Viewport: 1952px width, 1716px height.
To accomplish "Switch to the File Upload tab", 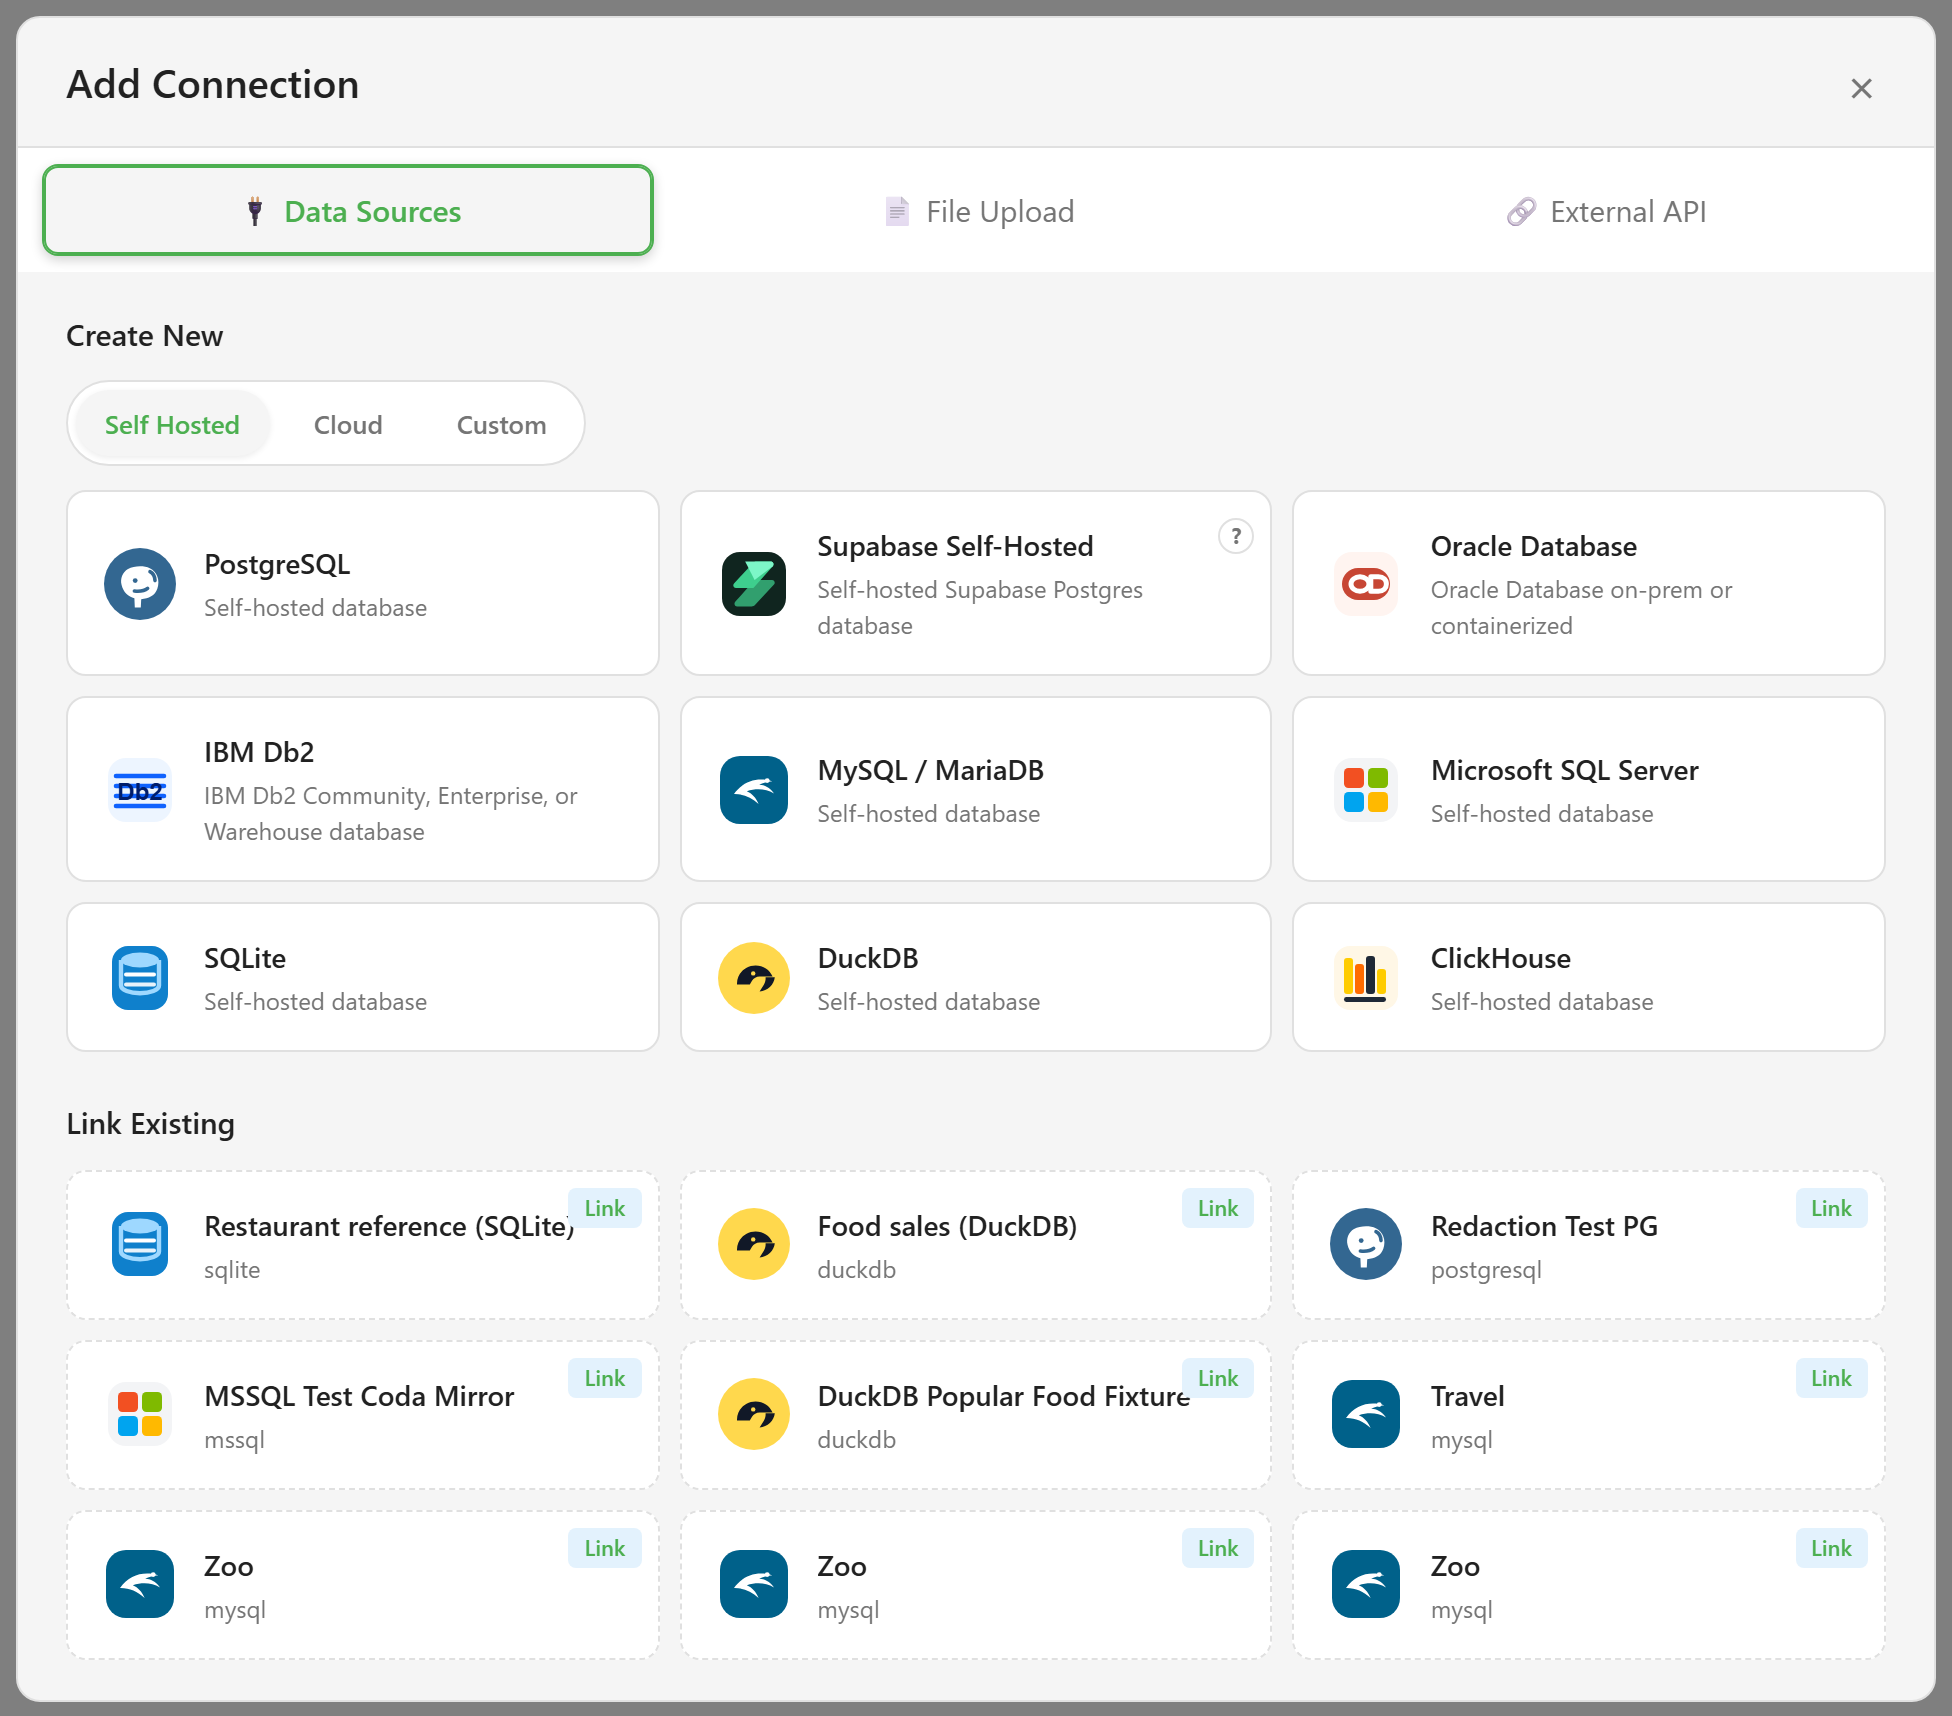I will (x=979, y=211).
